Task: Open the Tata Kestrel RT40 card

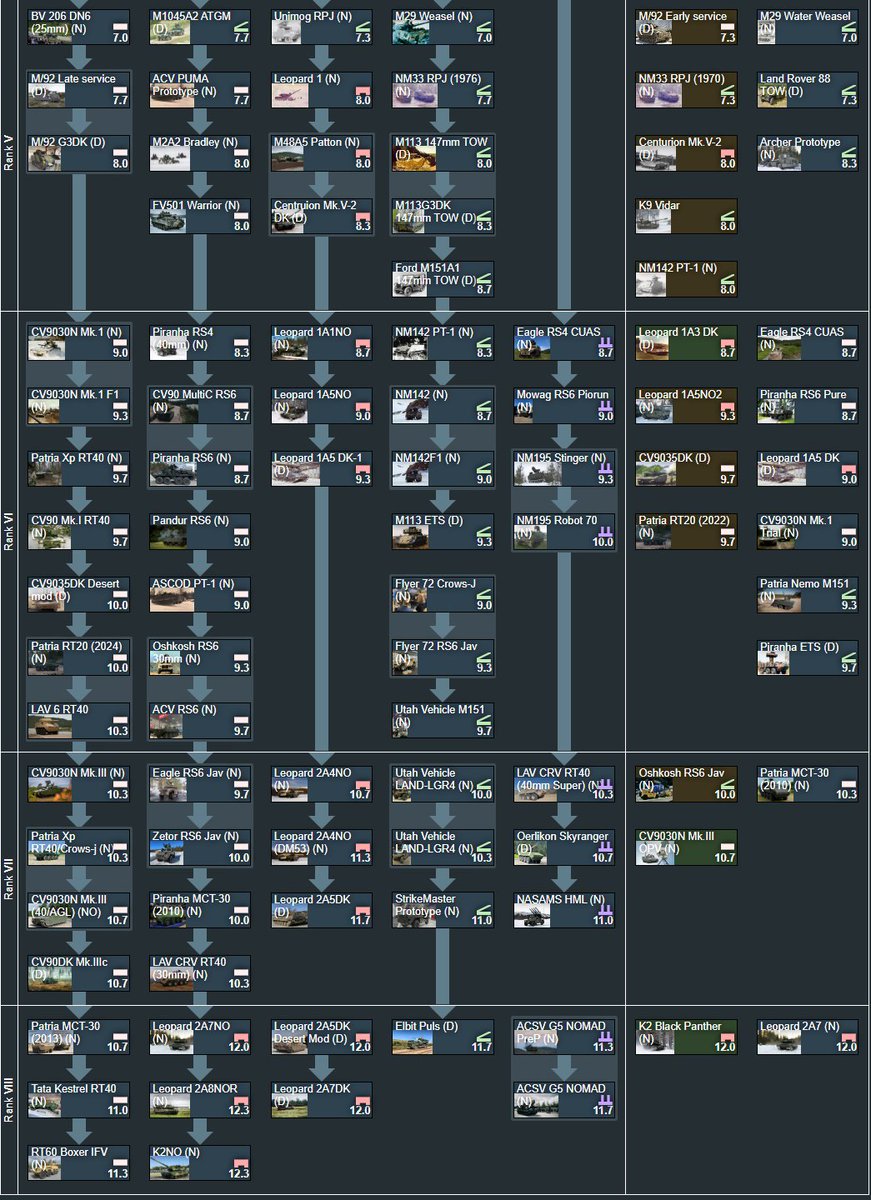Action: [79, 1099]
